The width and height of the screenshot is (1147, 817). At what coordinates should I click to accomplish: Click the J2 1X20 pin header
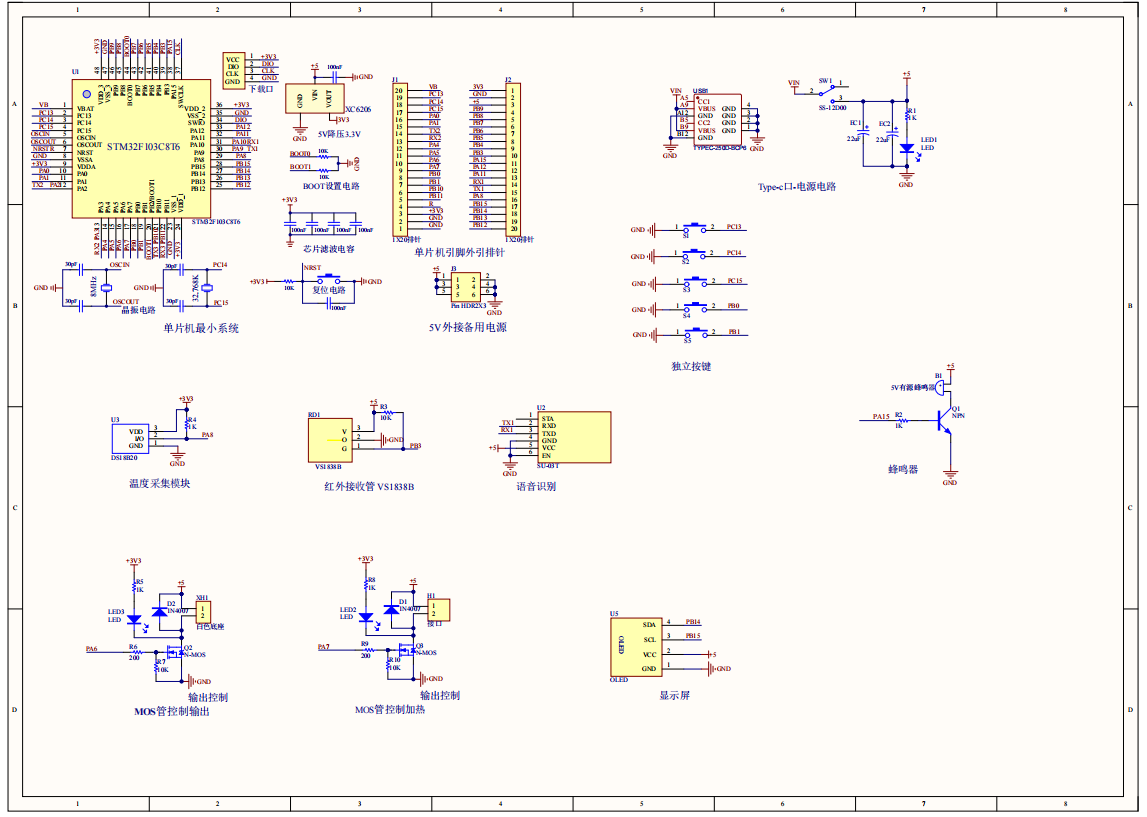click(x=512, y=159)
